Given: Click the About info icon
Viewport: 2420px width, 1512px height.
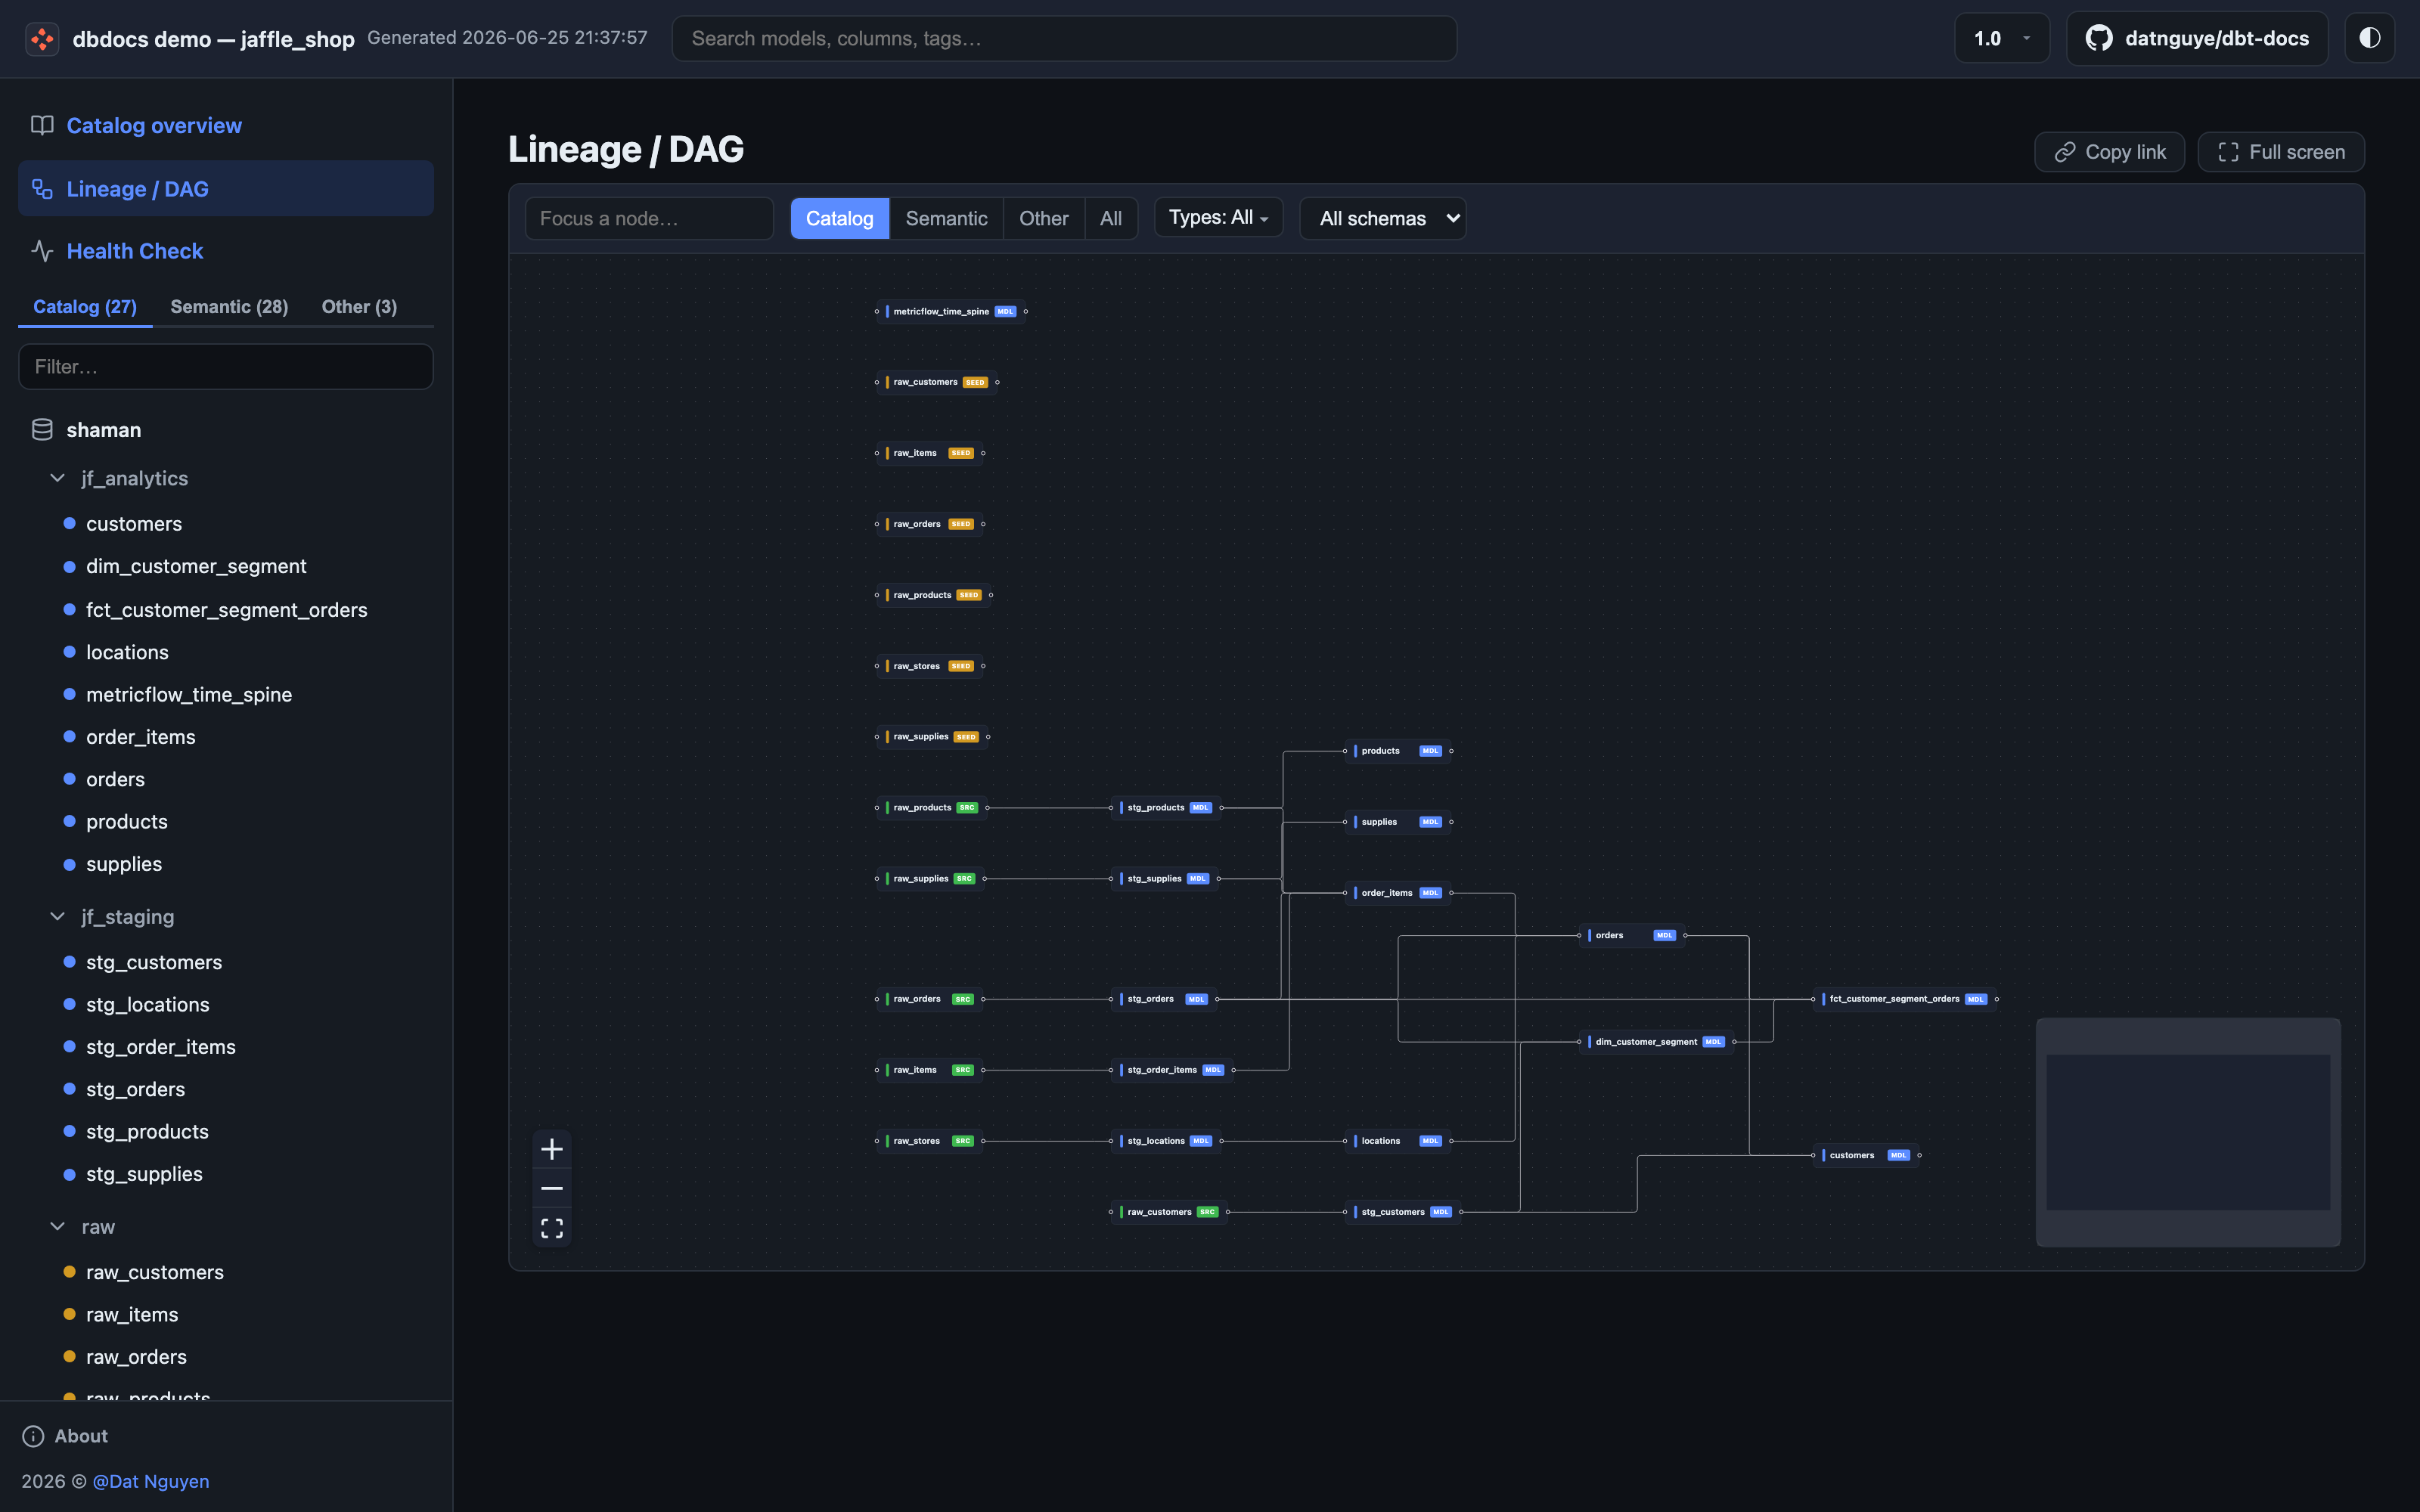Looking at the screenshot, I should point(33,1436).
